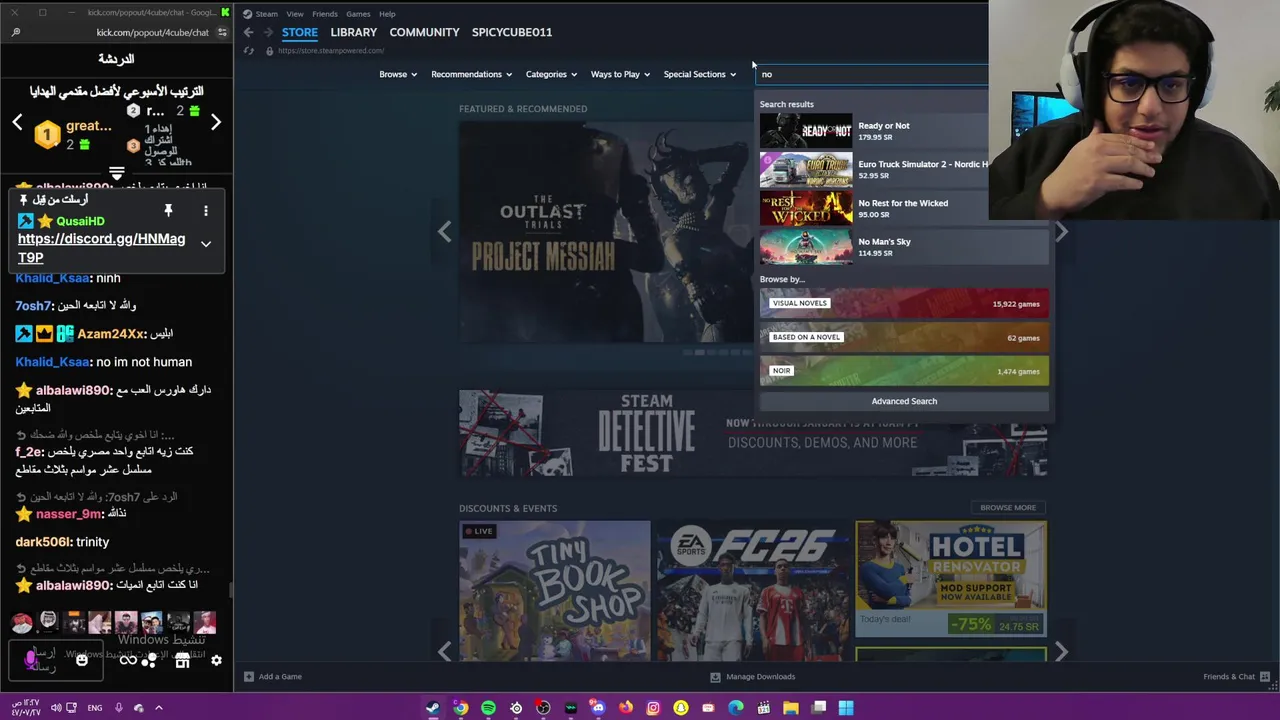Click the discounts carousel previous arrow
The image size is (1280, 720).
tap(444, 652)
